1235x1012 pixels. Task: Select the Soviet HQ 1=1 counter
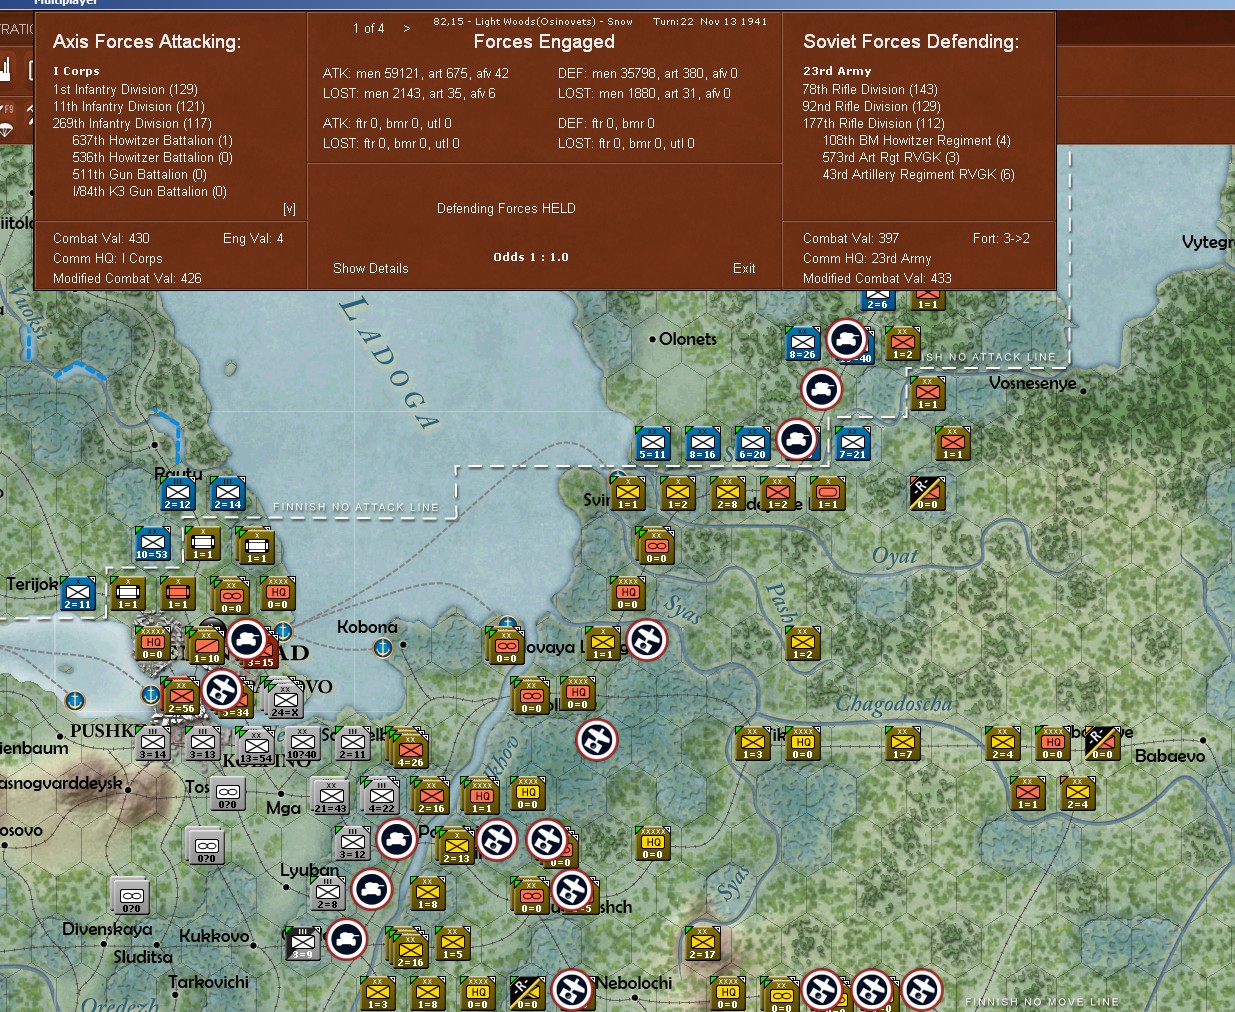(483, 797)
